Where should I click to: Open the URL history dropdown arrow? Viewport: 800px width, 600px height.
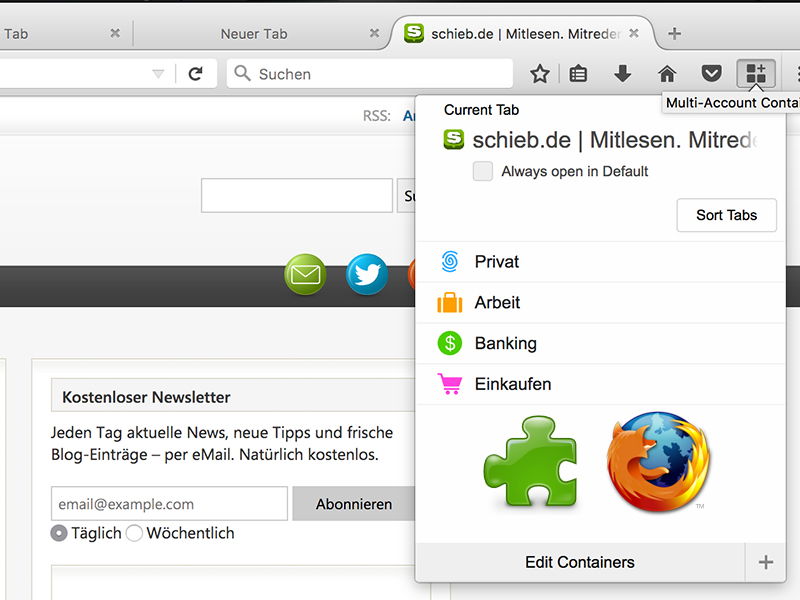point(158,74)
